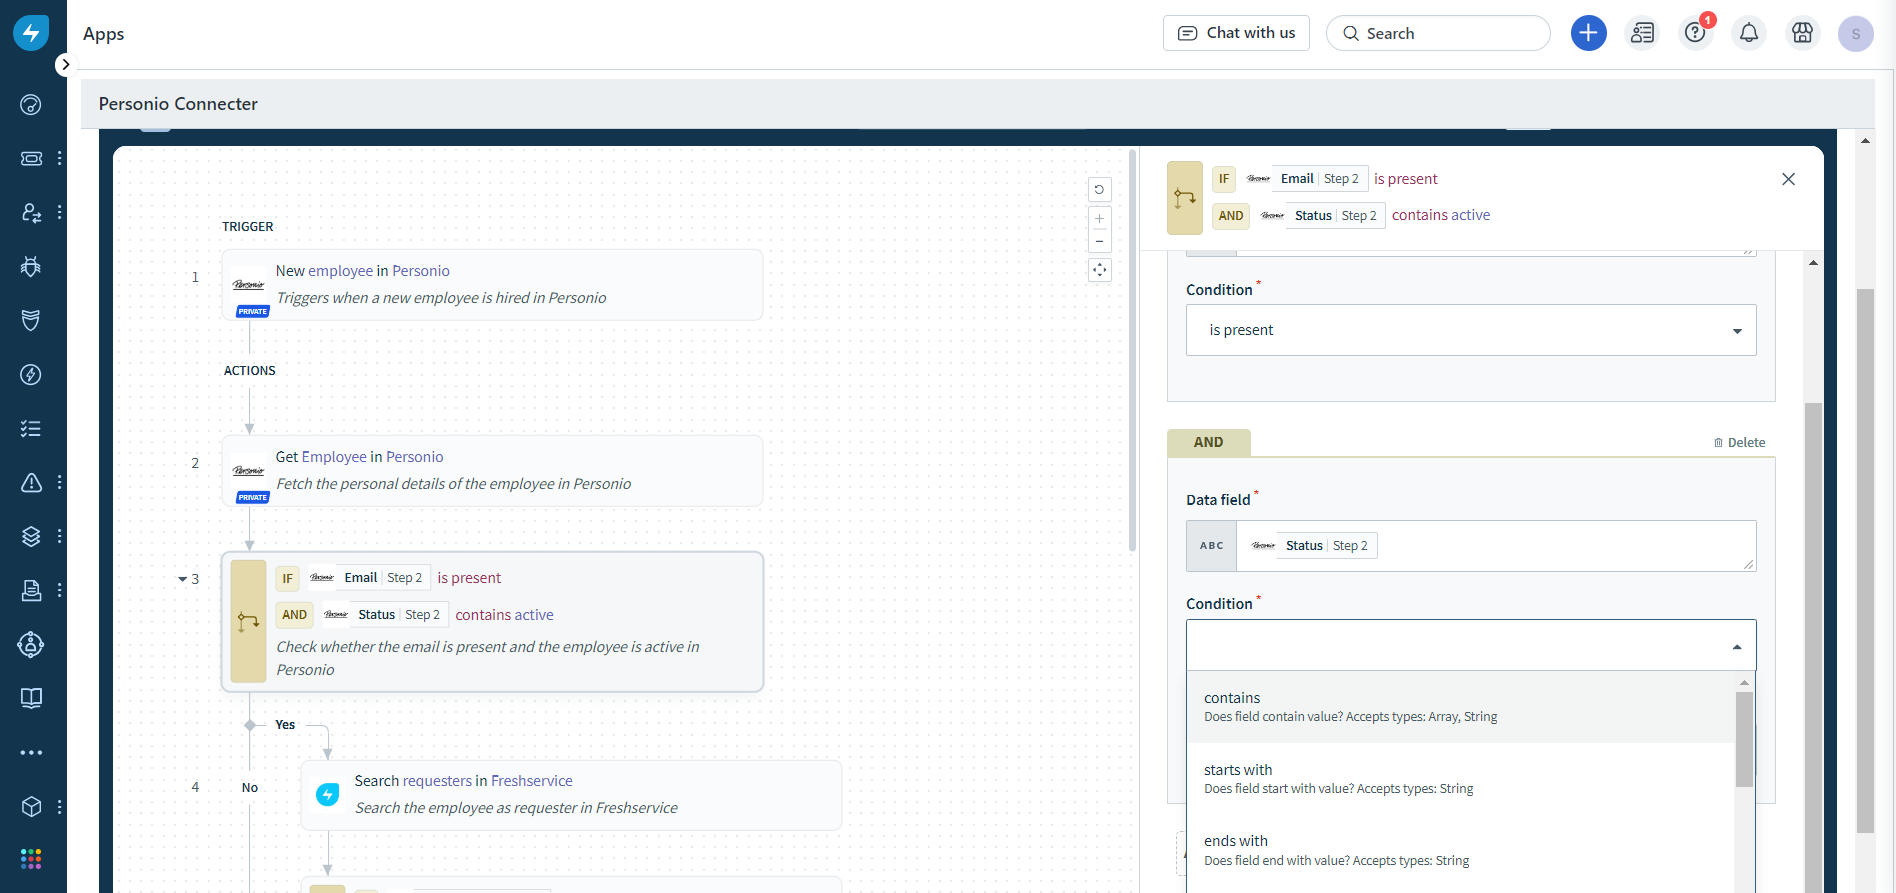The width and height of the screenshot is (1896, 893).
Task: Open the shield icon in sidebar
Action: point(31,320)
